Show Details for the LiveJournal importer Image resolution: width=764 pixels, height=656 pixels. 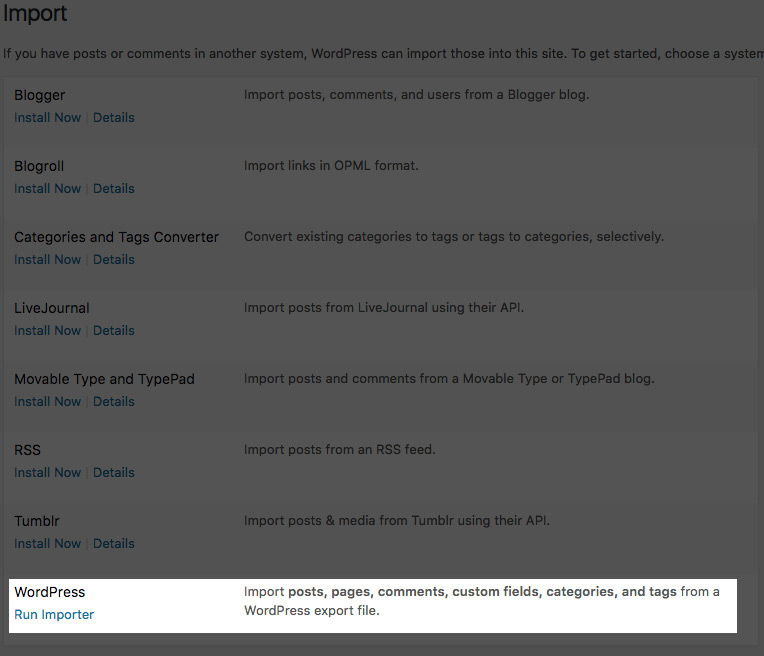[114, 330]
